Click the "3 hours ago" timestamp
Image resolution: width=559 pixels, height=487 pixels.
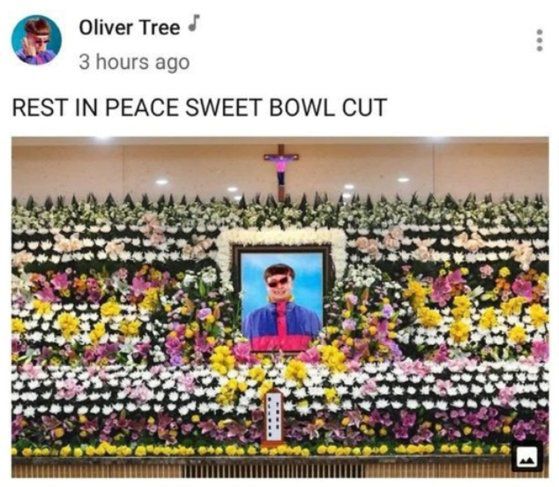pyautogui.click(x=134, y=62)
